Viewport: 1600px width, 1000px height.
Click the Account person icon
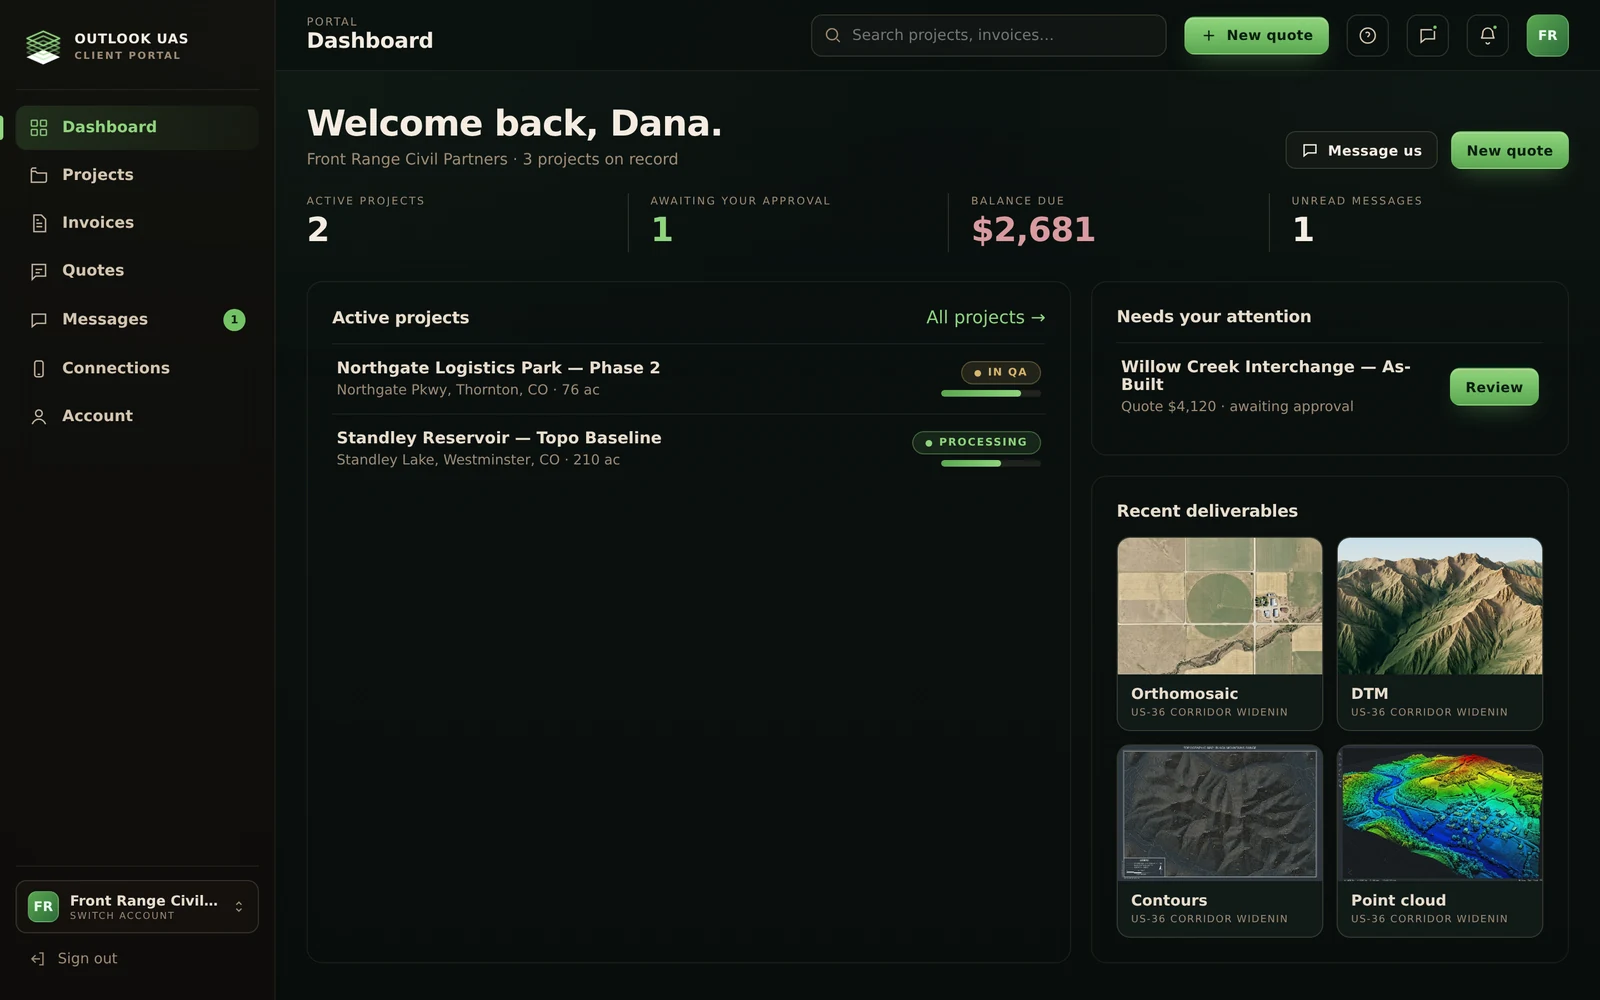[x=39, y=416]
